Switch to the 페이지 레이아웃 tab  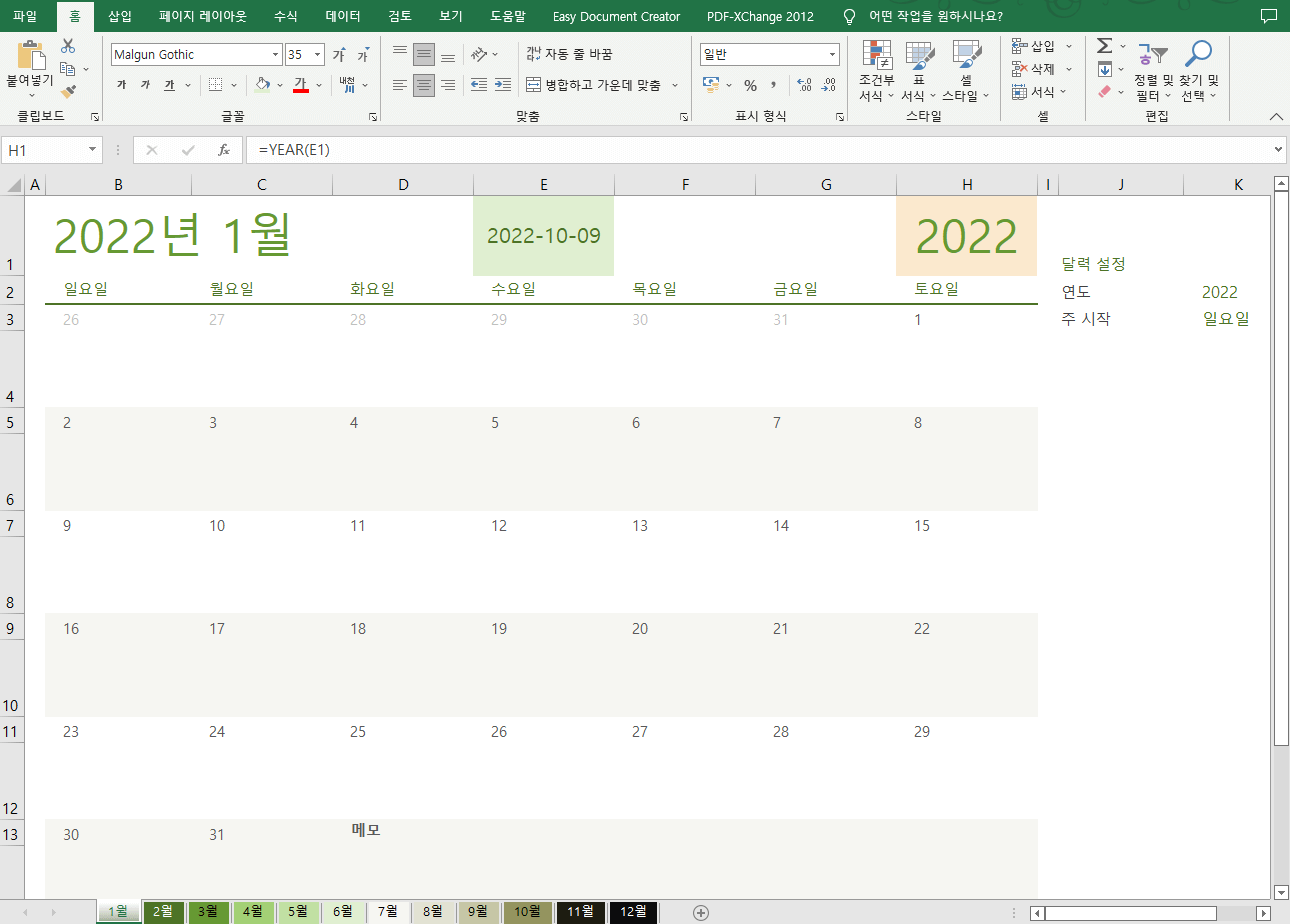point(202,16)
